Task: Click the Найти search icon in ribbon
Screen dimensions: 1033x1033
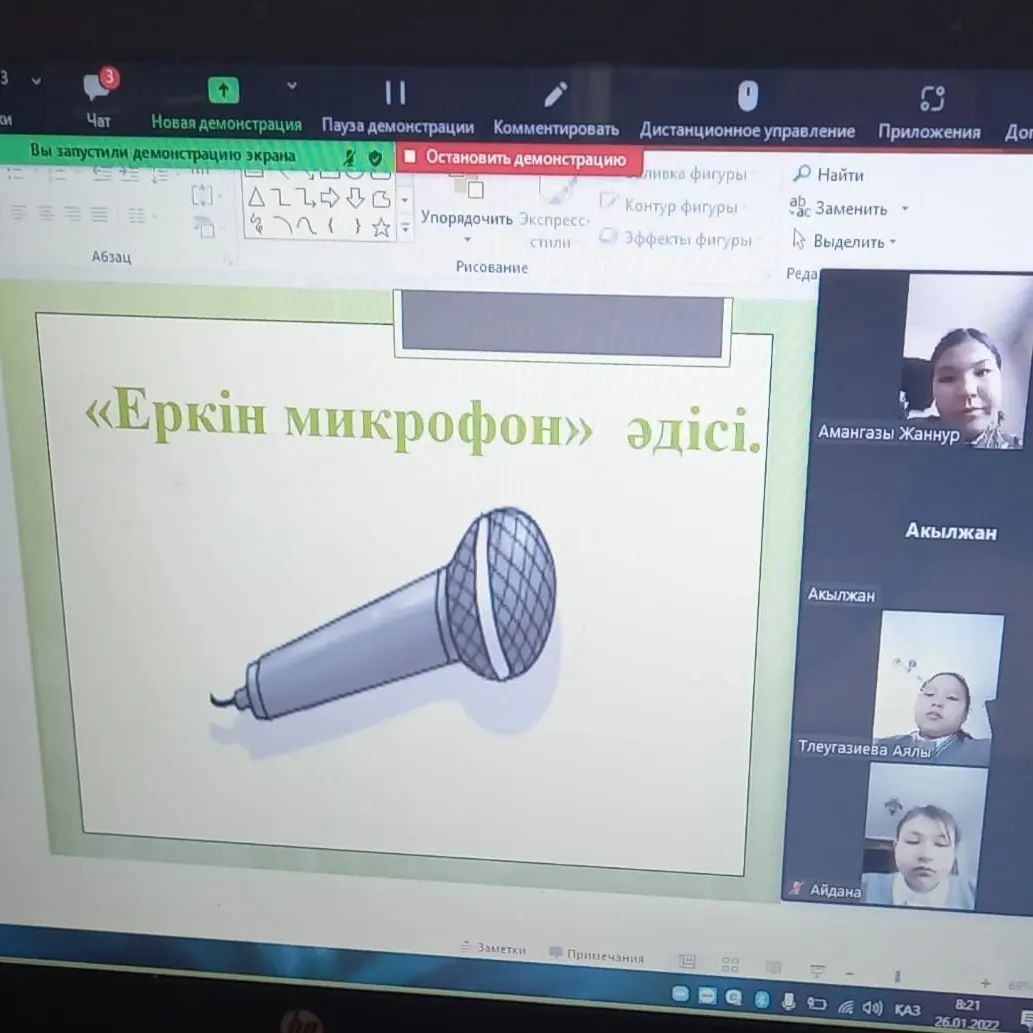Action: click(x=801, y=174)
